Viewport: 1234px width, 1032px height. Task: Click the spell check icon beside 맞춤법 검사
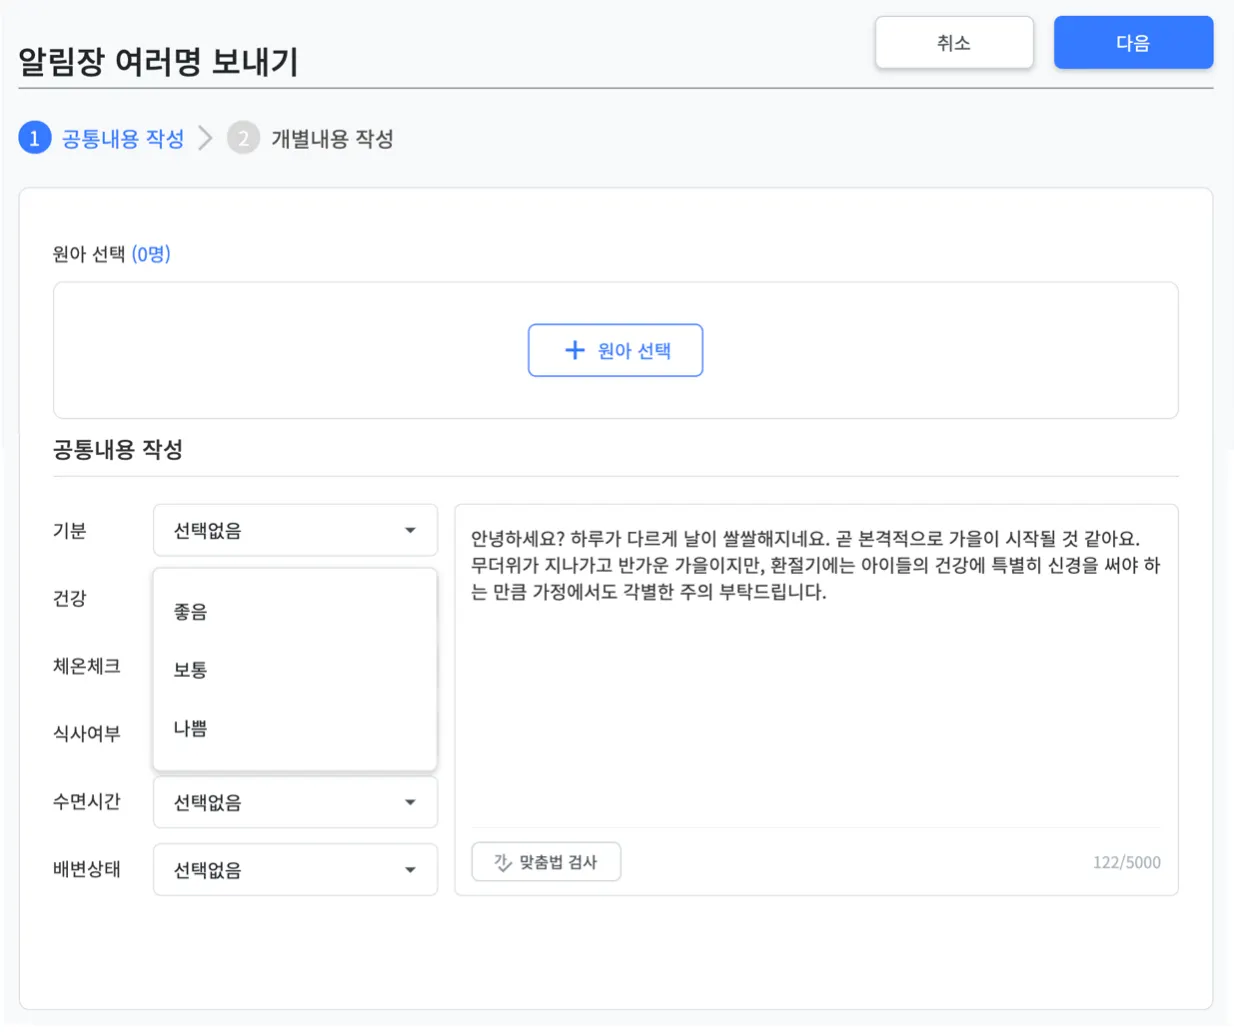click(x=503, y=862)
